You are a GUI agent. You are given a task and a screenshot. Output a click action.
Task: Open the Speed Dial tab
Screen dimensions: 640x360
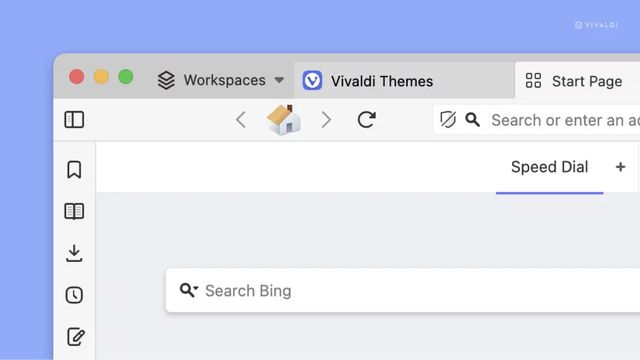(x=549, y=167)
